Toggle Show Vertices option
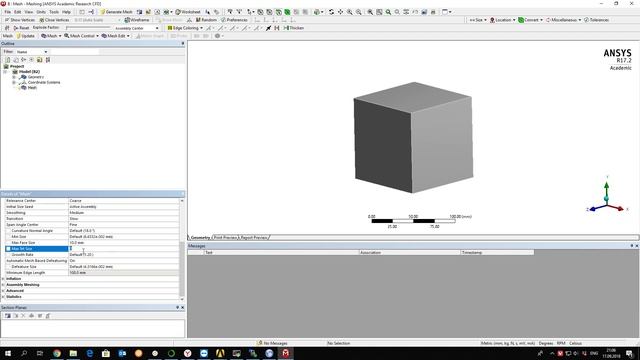This screenshot has height=360, width=640. click(x=20, y=20)
